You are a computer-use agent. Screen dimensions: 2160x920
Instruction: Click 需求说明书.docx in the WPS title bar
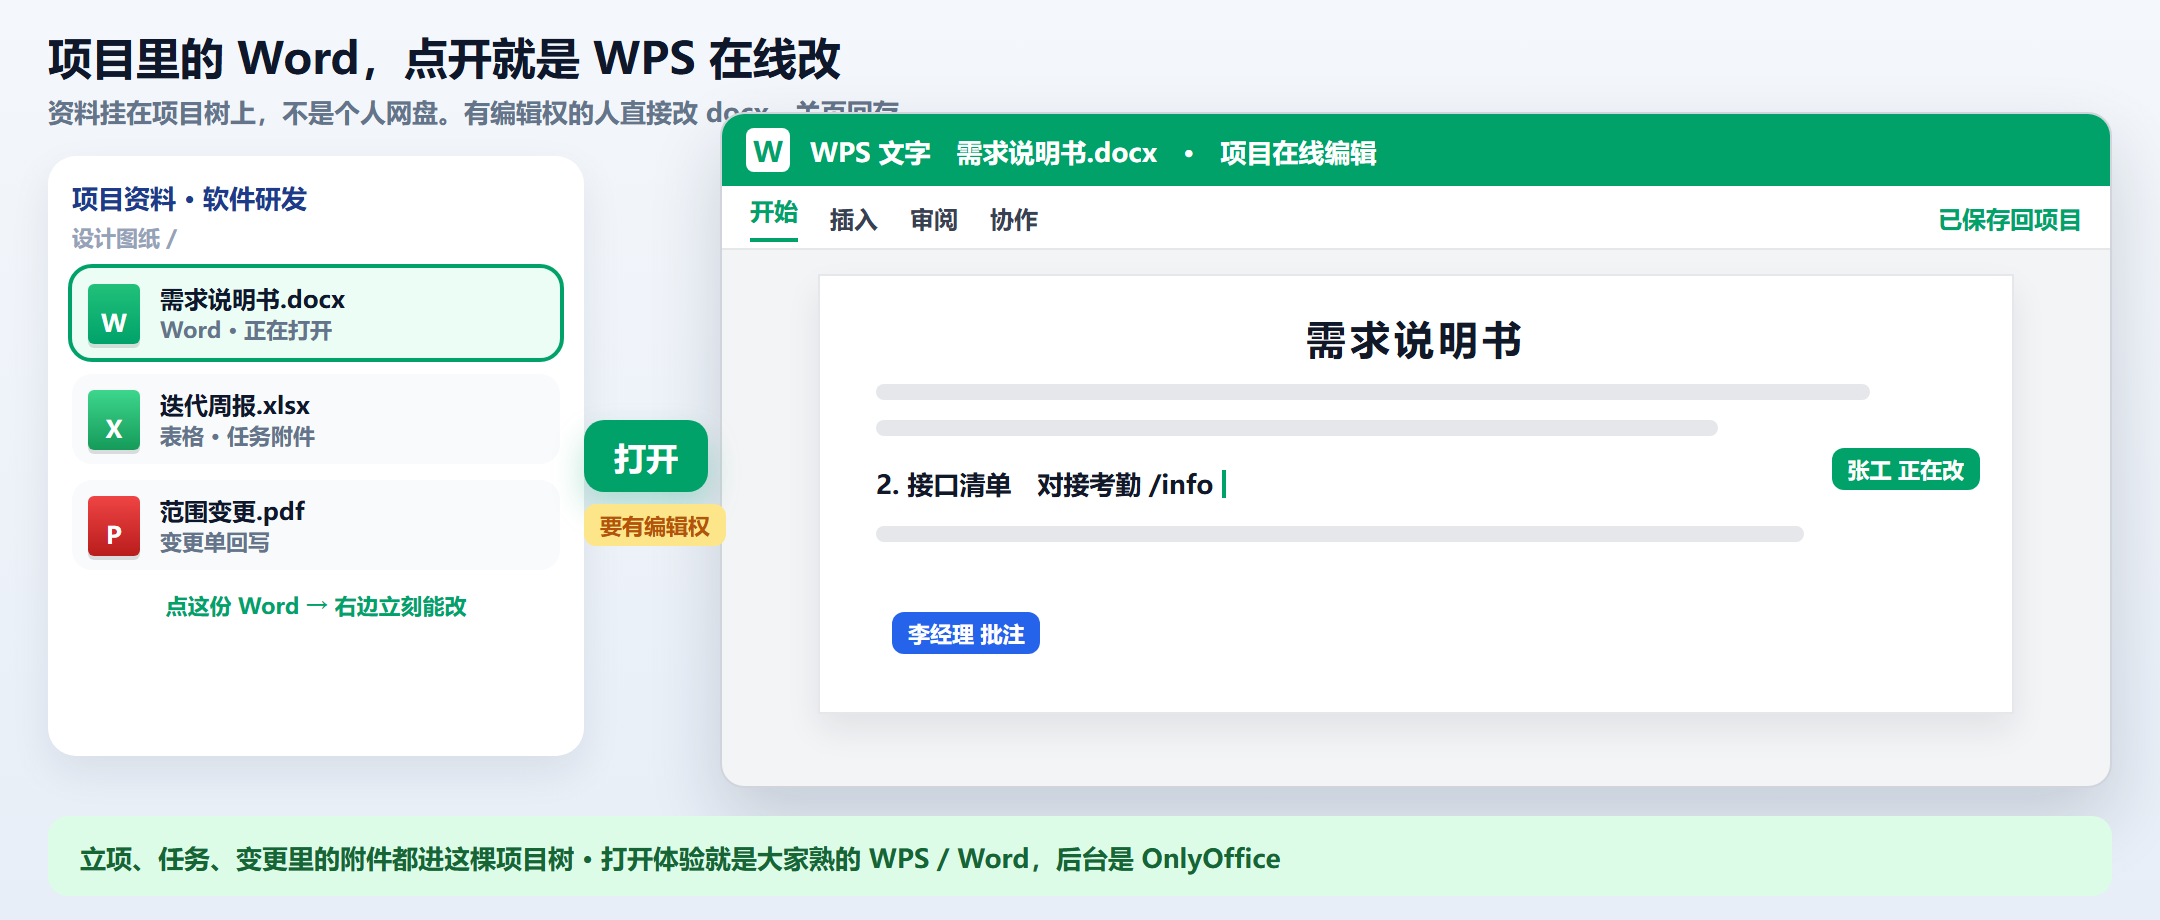tap(1057, 153)
